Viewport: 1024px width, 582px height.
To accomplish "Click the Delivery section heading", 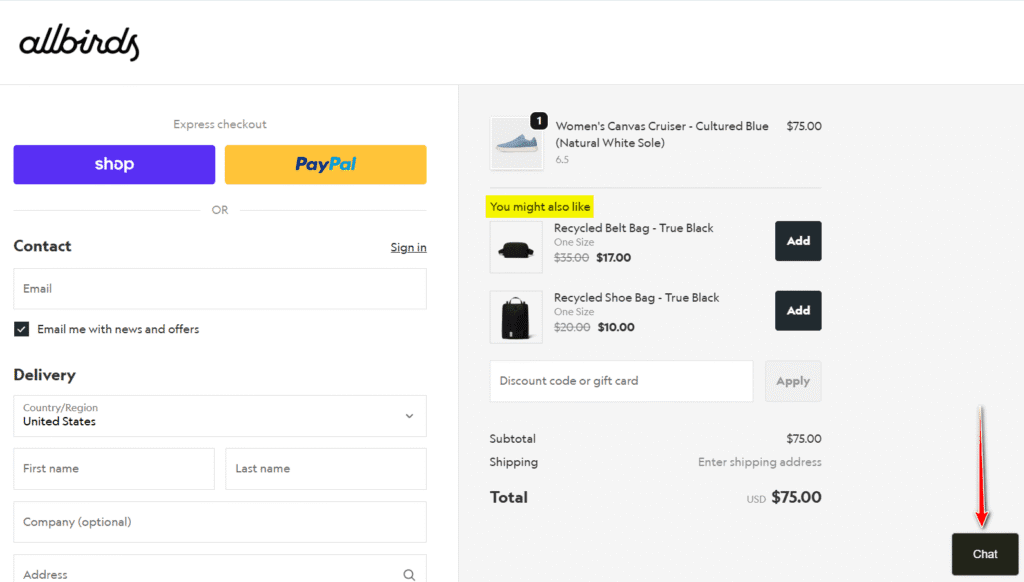I will (44, 375).
